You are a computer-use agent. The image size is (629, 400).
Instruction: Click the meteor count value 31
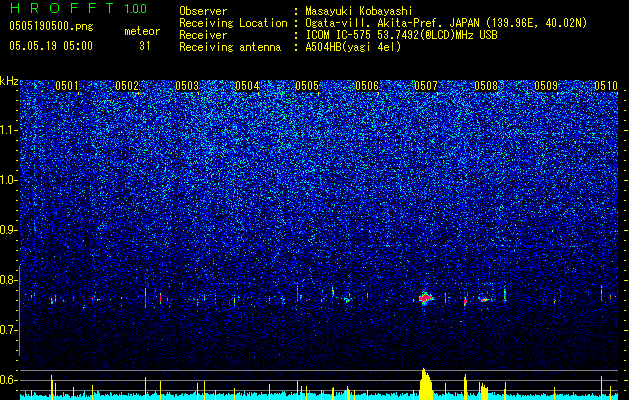[145, 46]
